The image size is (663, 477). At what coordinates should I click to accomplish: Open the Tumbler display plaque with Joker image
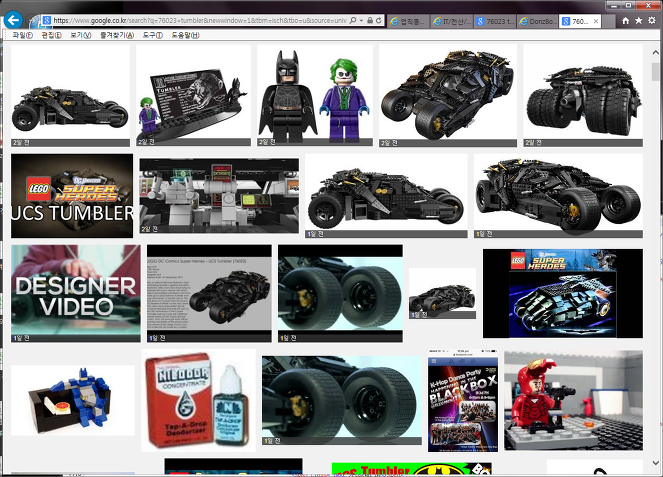coord(193,96)
